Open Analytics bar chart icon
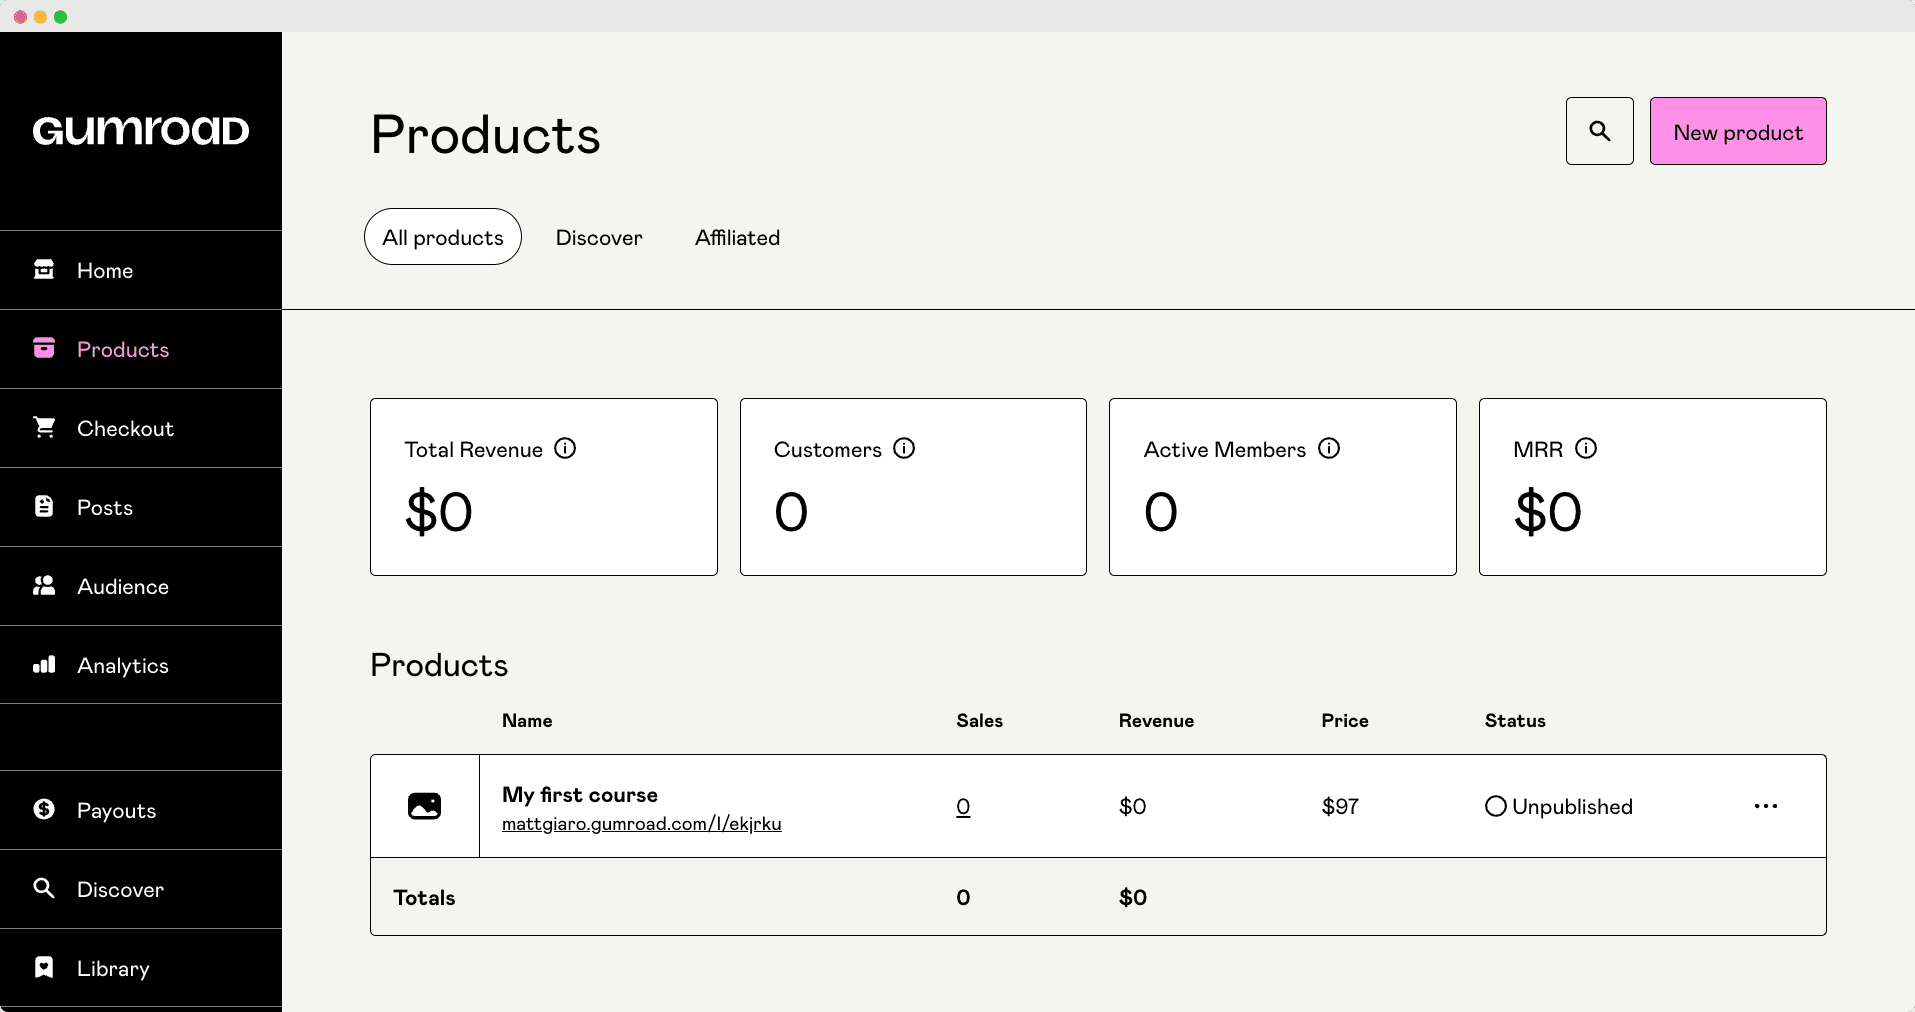 click(x=44, y=665)
